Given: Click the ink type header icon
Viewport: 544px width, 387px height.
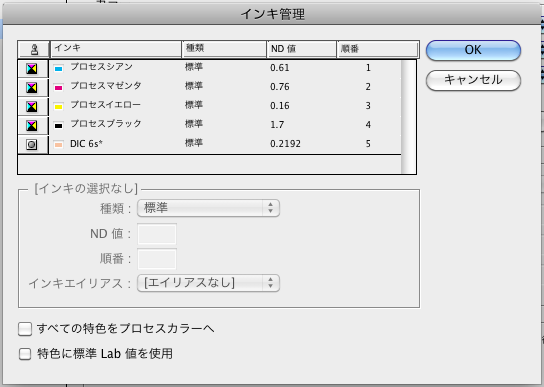Looking at the screenshot, I should [x=34, y=50].
